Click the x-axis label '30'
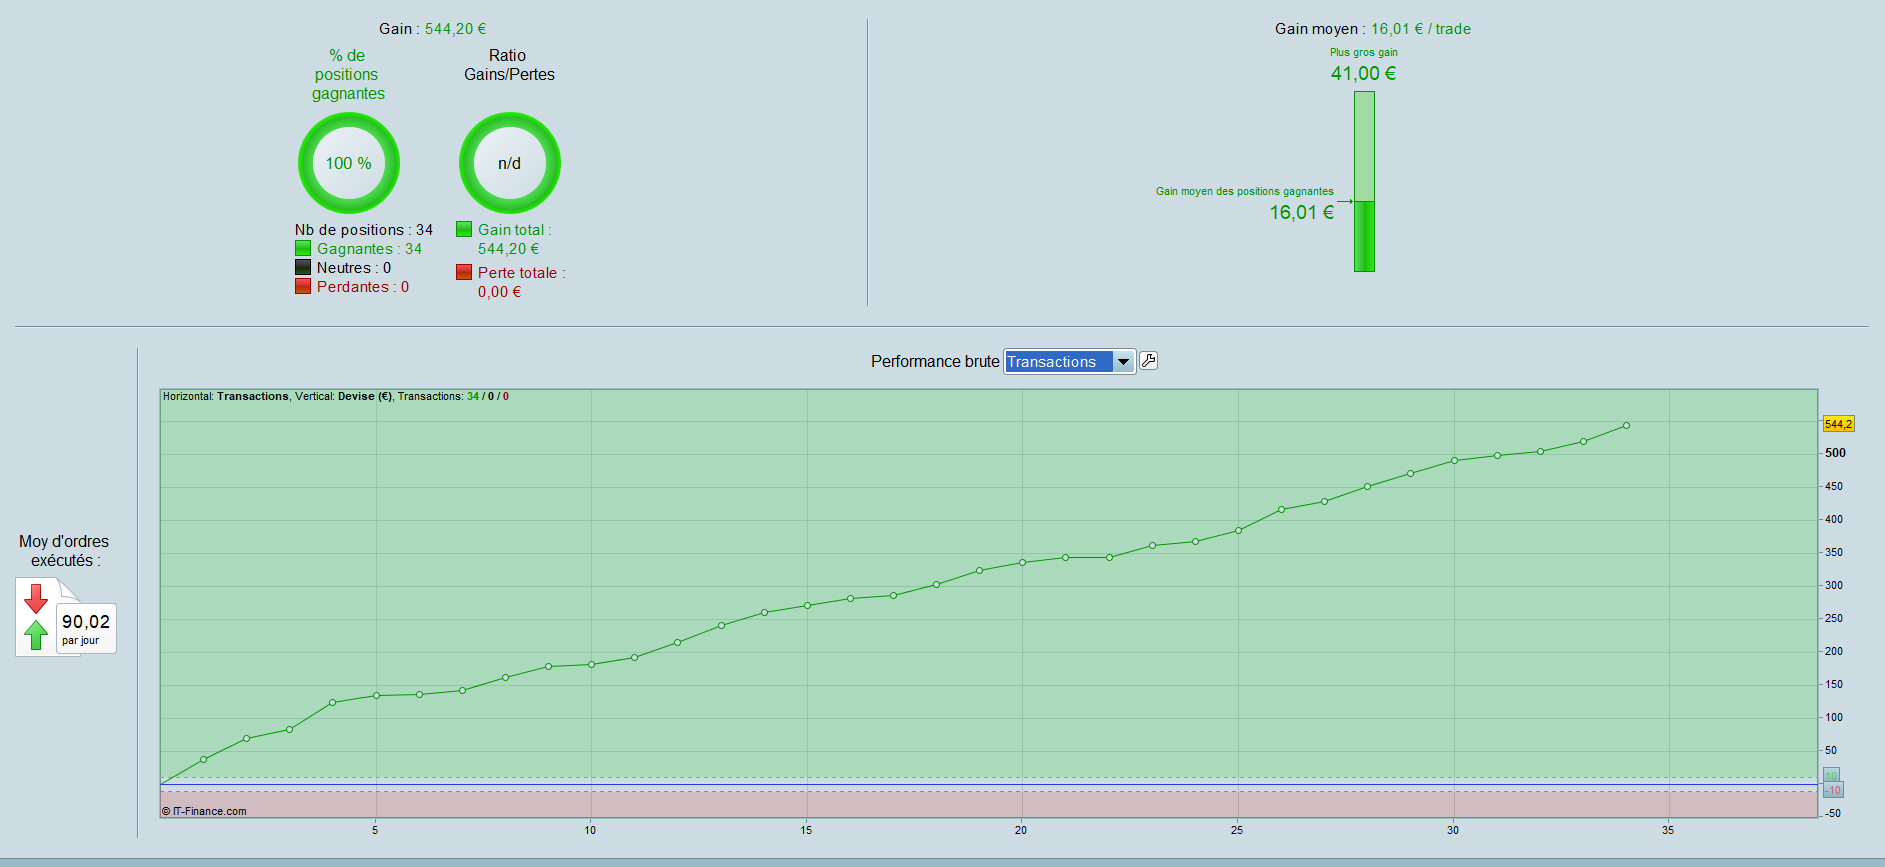Viewport: 1885px width, 867px height. click(1453, 830)
